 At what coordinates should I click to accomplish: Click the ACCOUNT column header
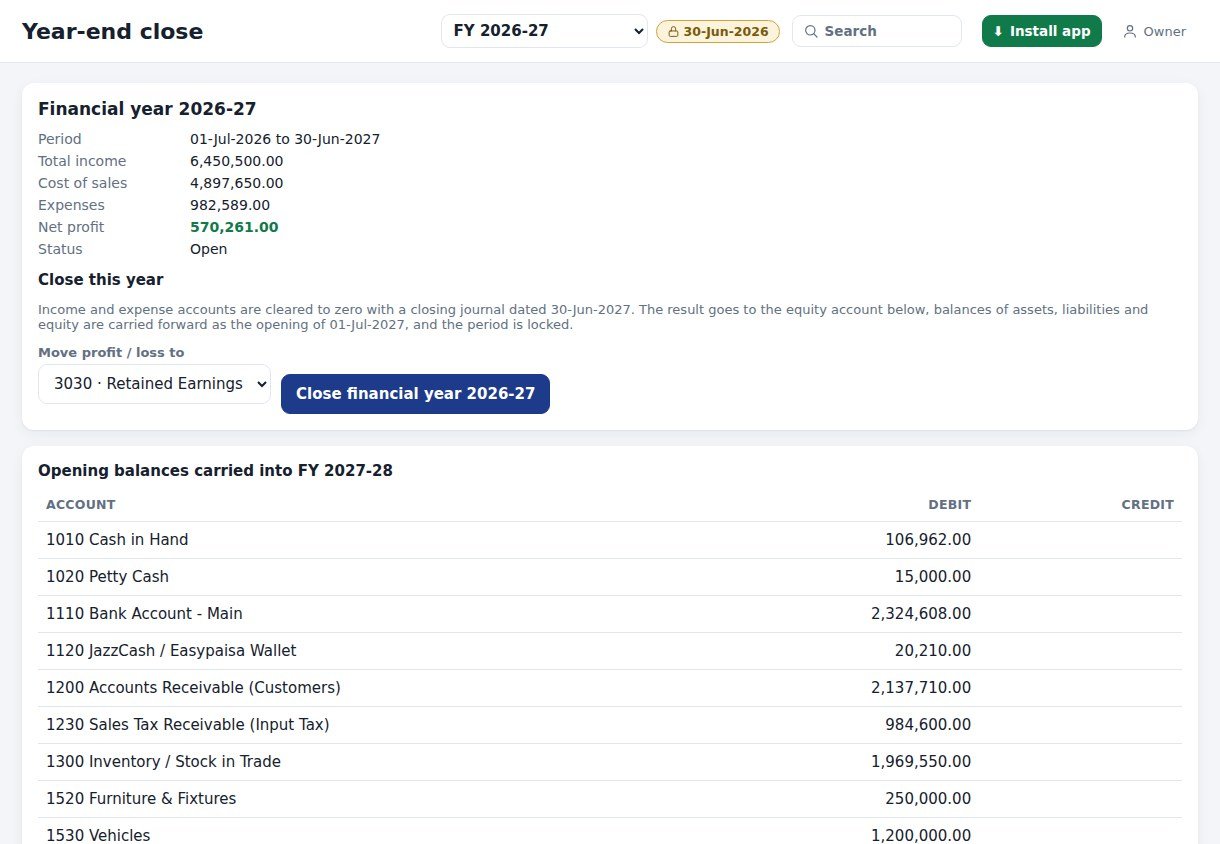tap(81, 505)
